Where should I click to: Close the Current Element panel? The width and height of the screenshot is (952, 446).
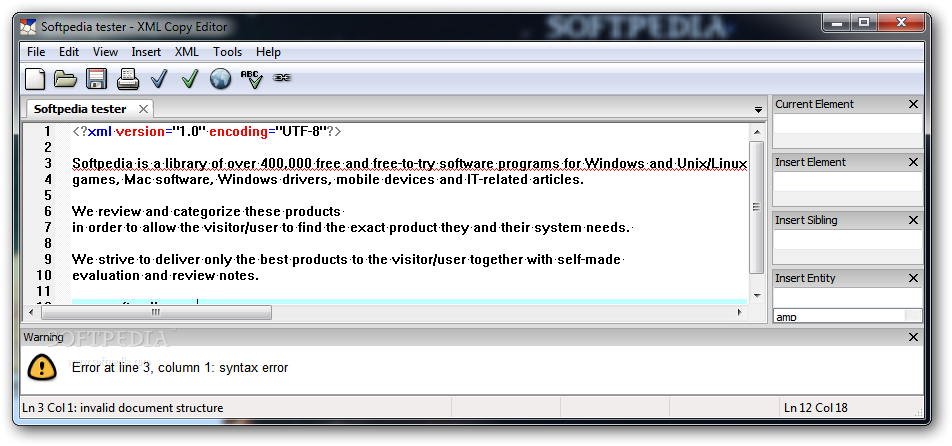click(913, 104)
